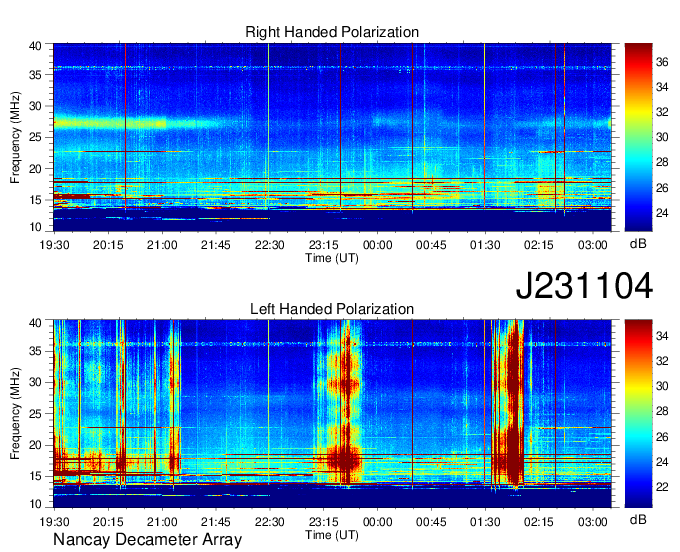Click the Left Handed plot's color scale bar
The width and height of the screenshot is (680, 552).
[x=638, y=414]
